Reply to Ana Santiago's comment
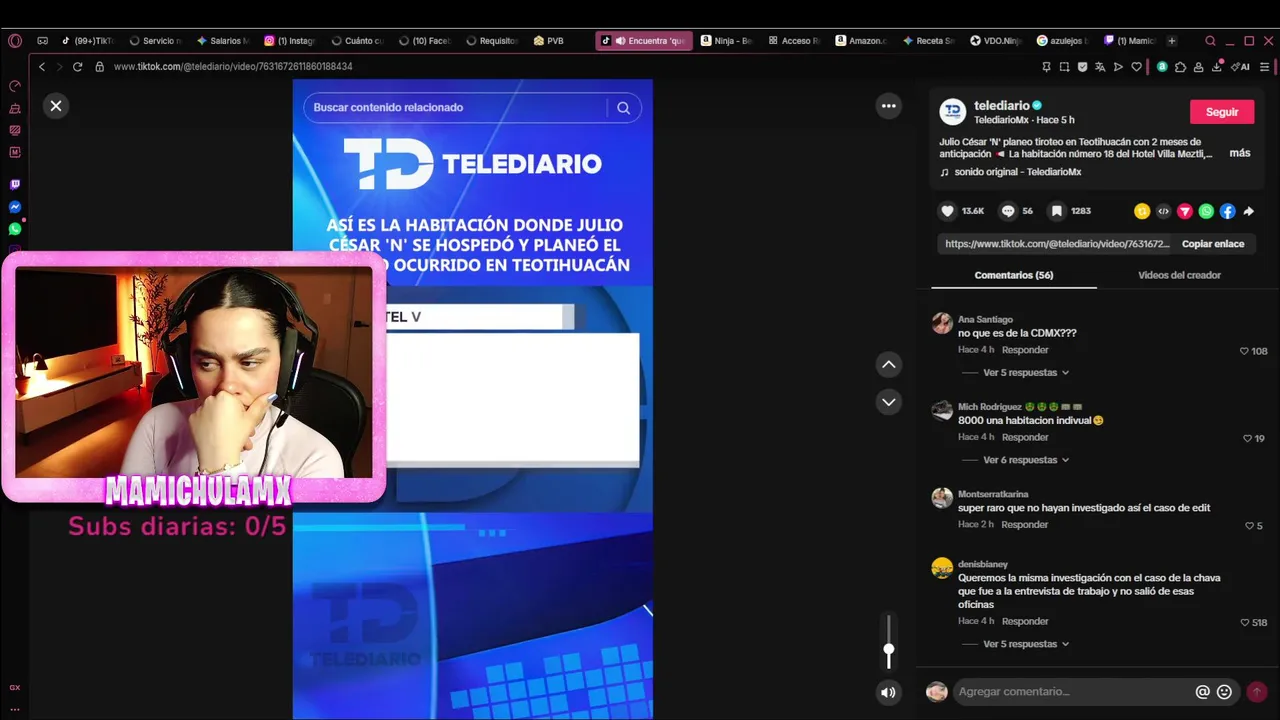The width and height of the screenshot is (1280, 720). [1025, 350]
